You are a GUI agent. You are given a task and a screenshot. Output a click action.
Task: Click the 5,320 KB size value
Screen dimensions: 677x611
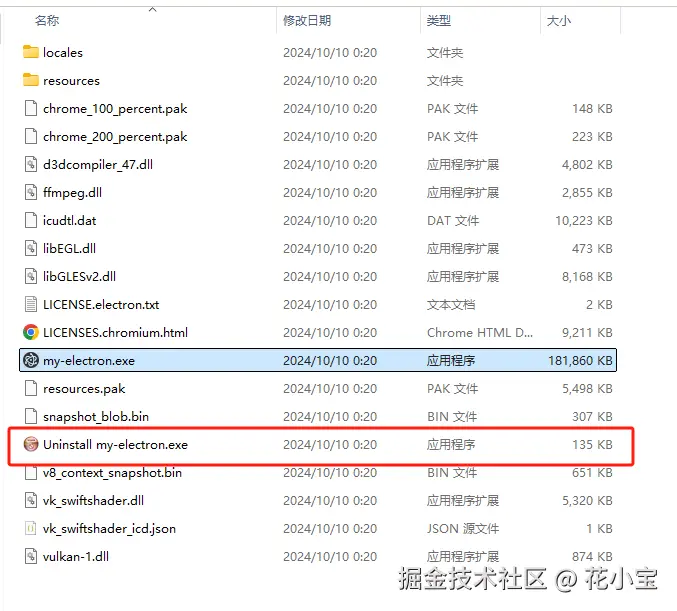(x=587, y=500)
